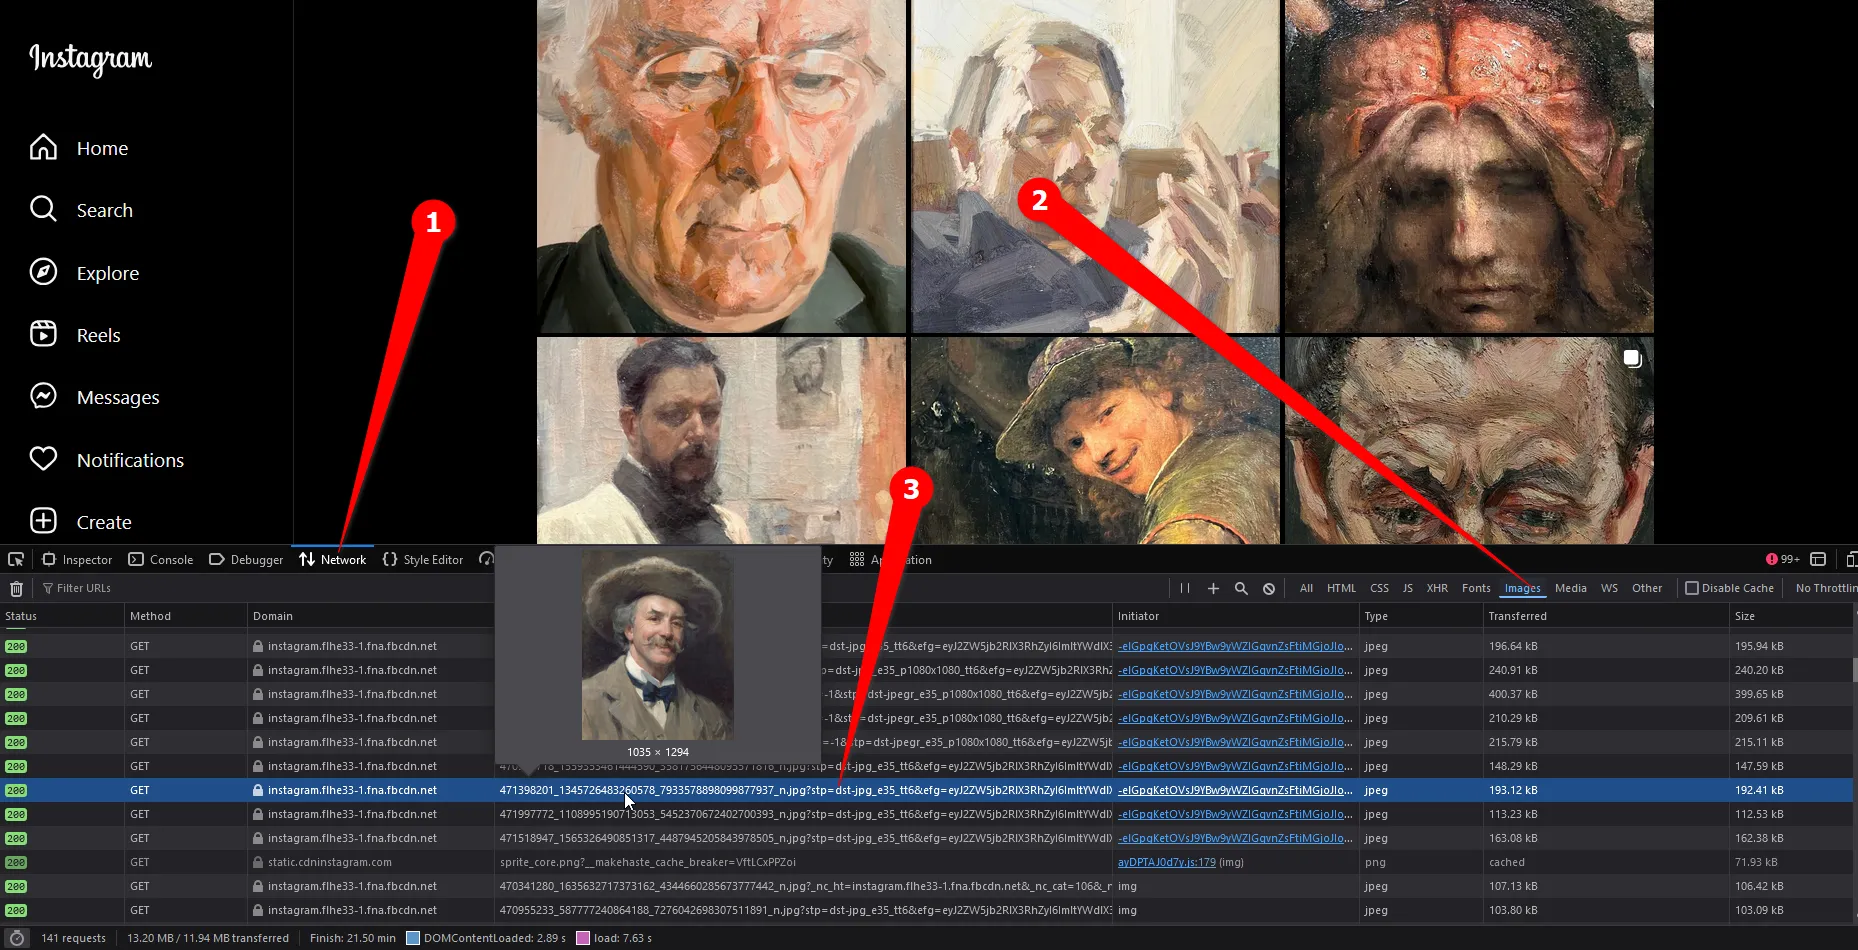Pause network recording
The width and height of the screenshot is (1858, 950).
(1185, 589)
